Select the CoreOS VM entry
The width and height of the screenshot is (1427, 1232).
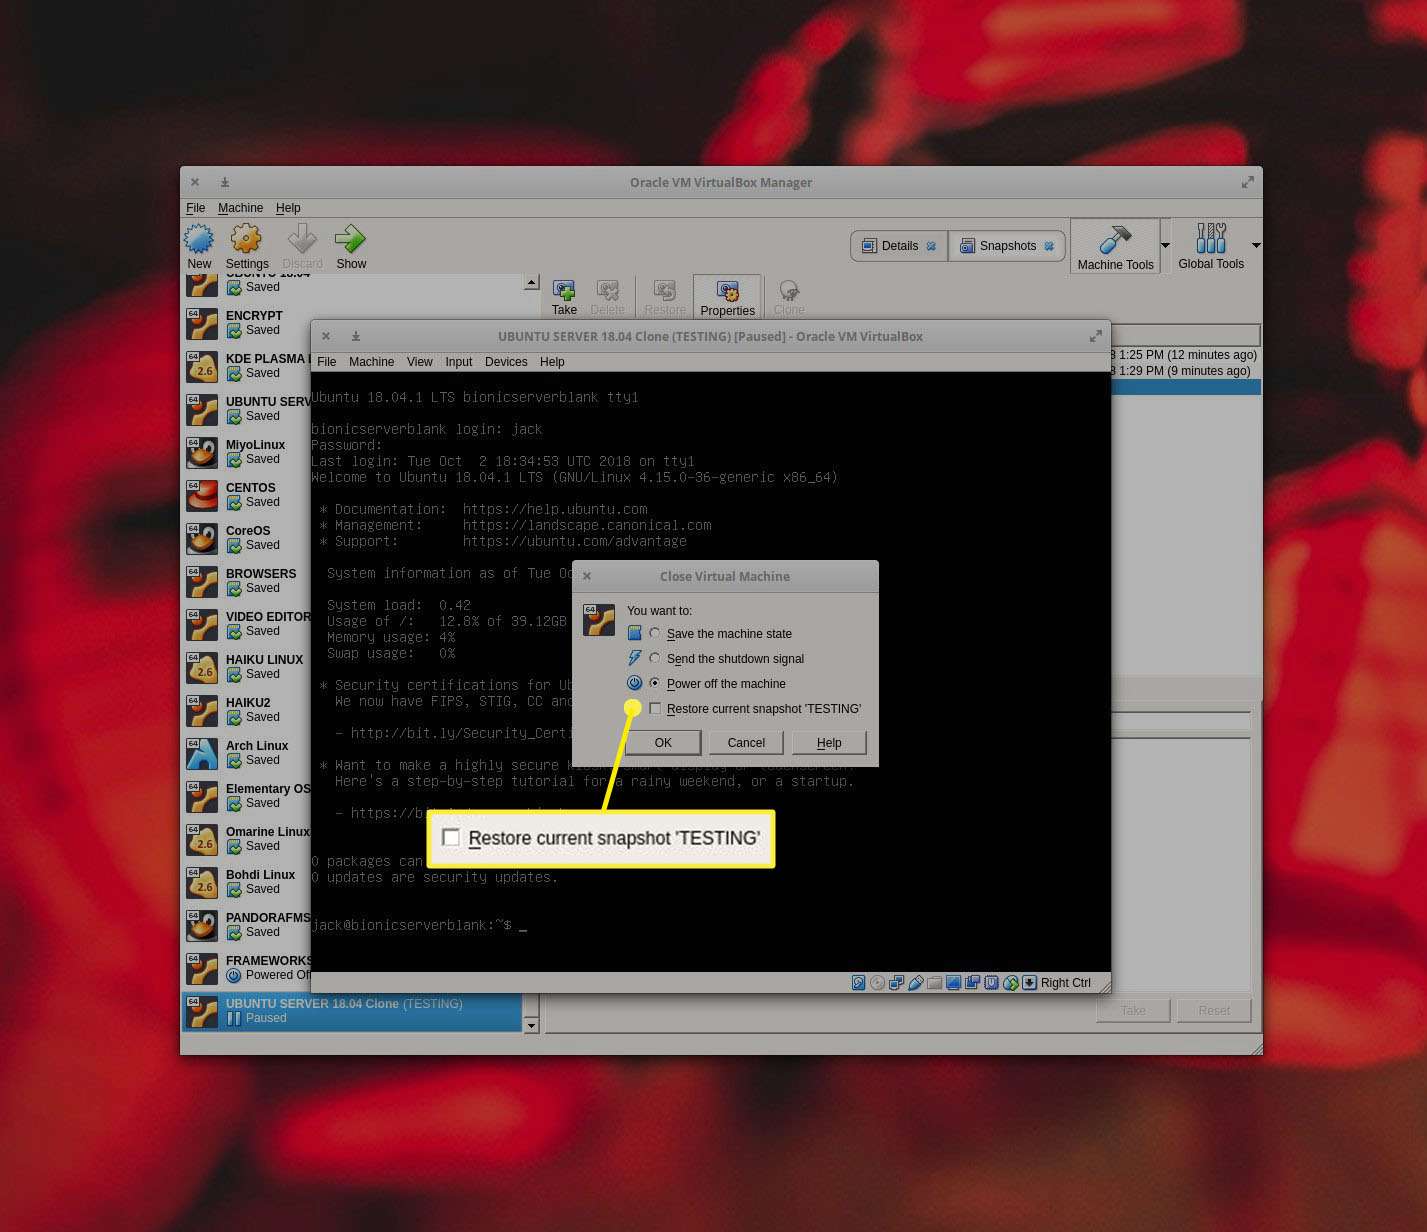click(x=246, y=538)
